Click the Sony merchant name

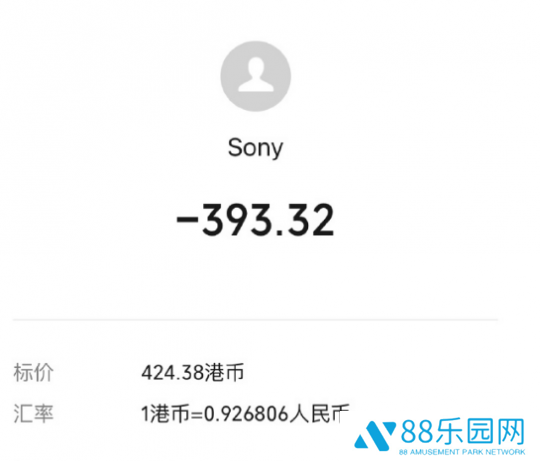(255, 148)
